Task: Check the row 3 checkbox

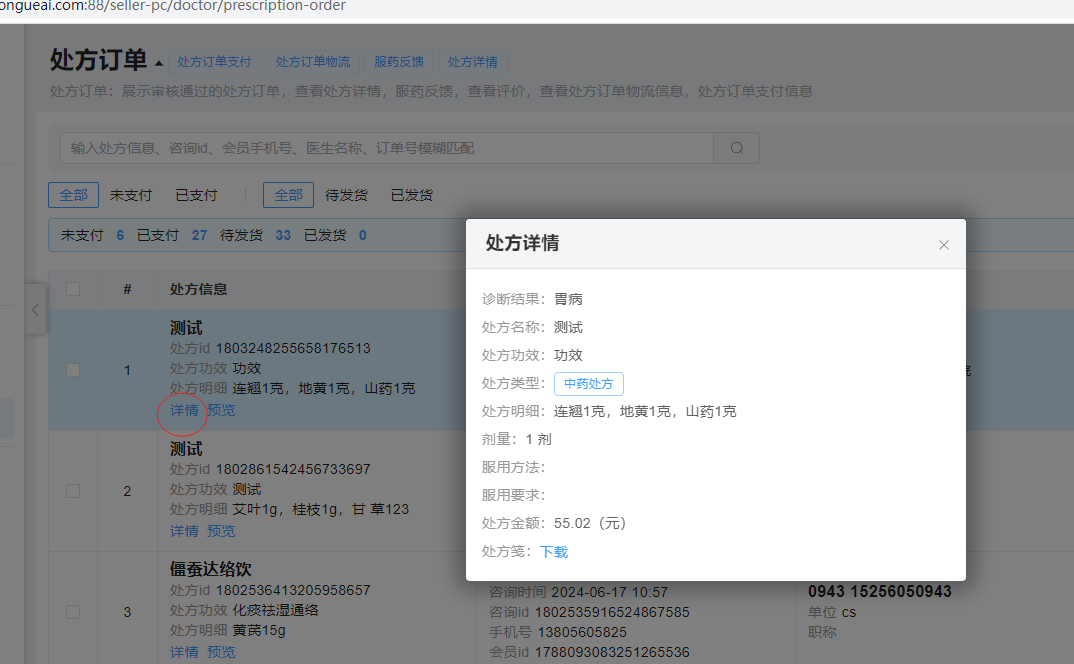Action: [73, 612]
